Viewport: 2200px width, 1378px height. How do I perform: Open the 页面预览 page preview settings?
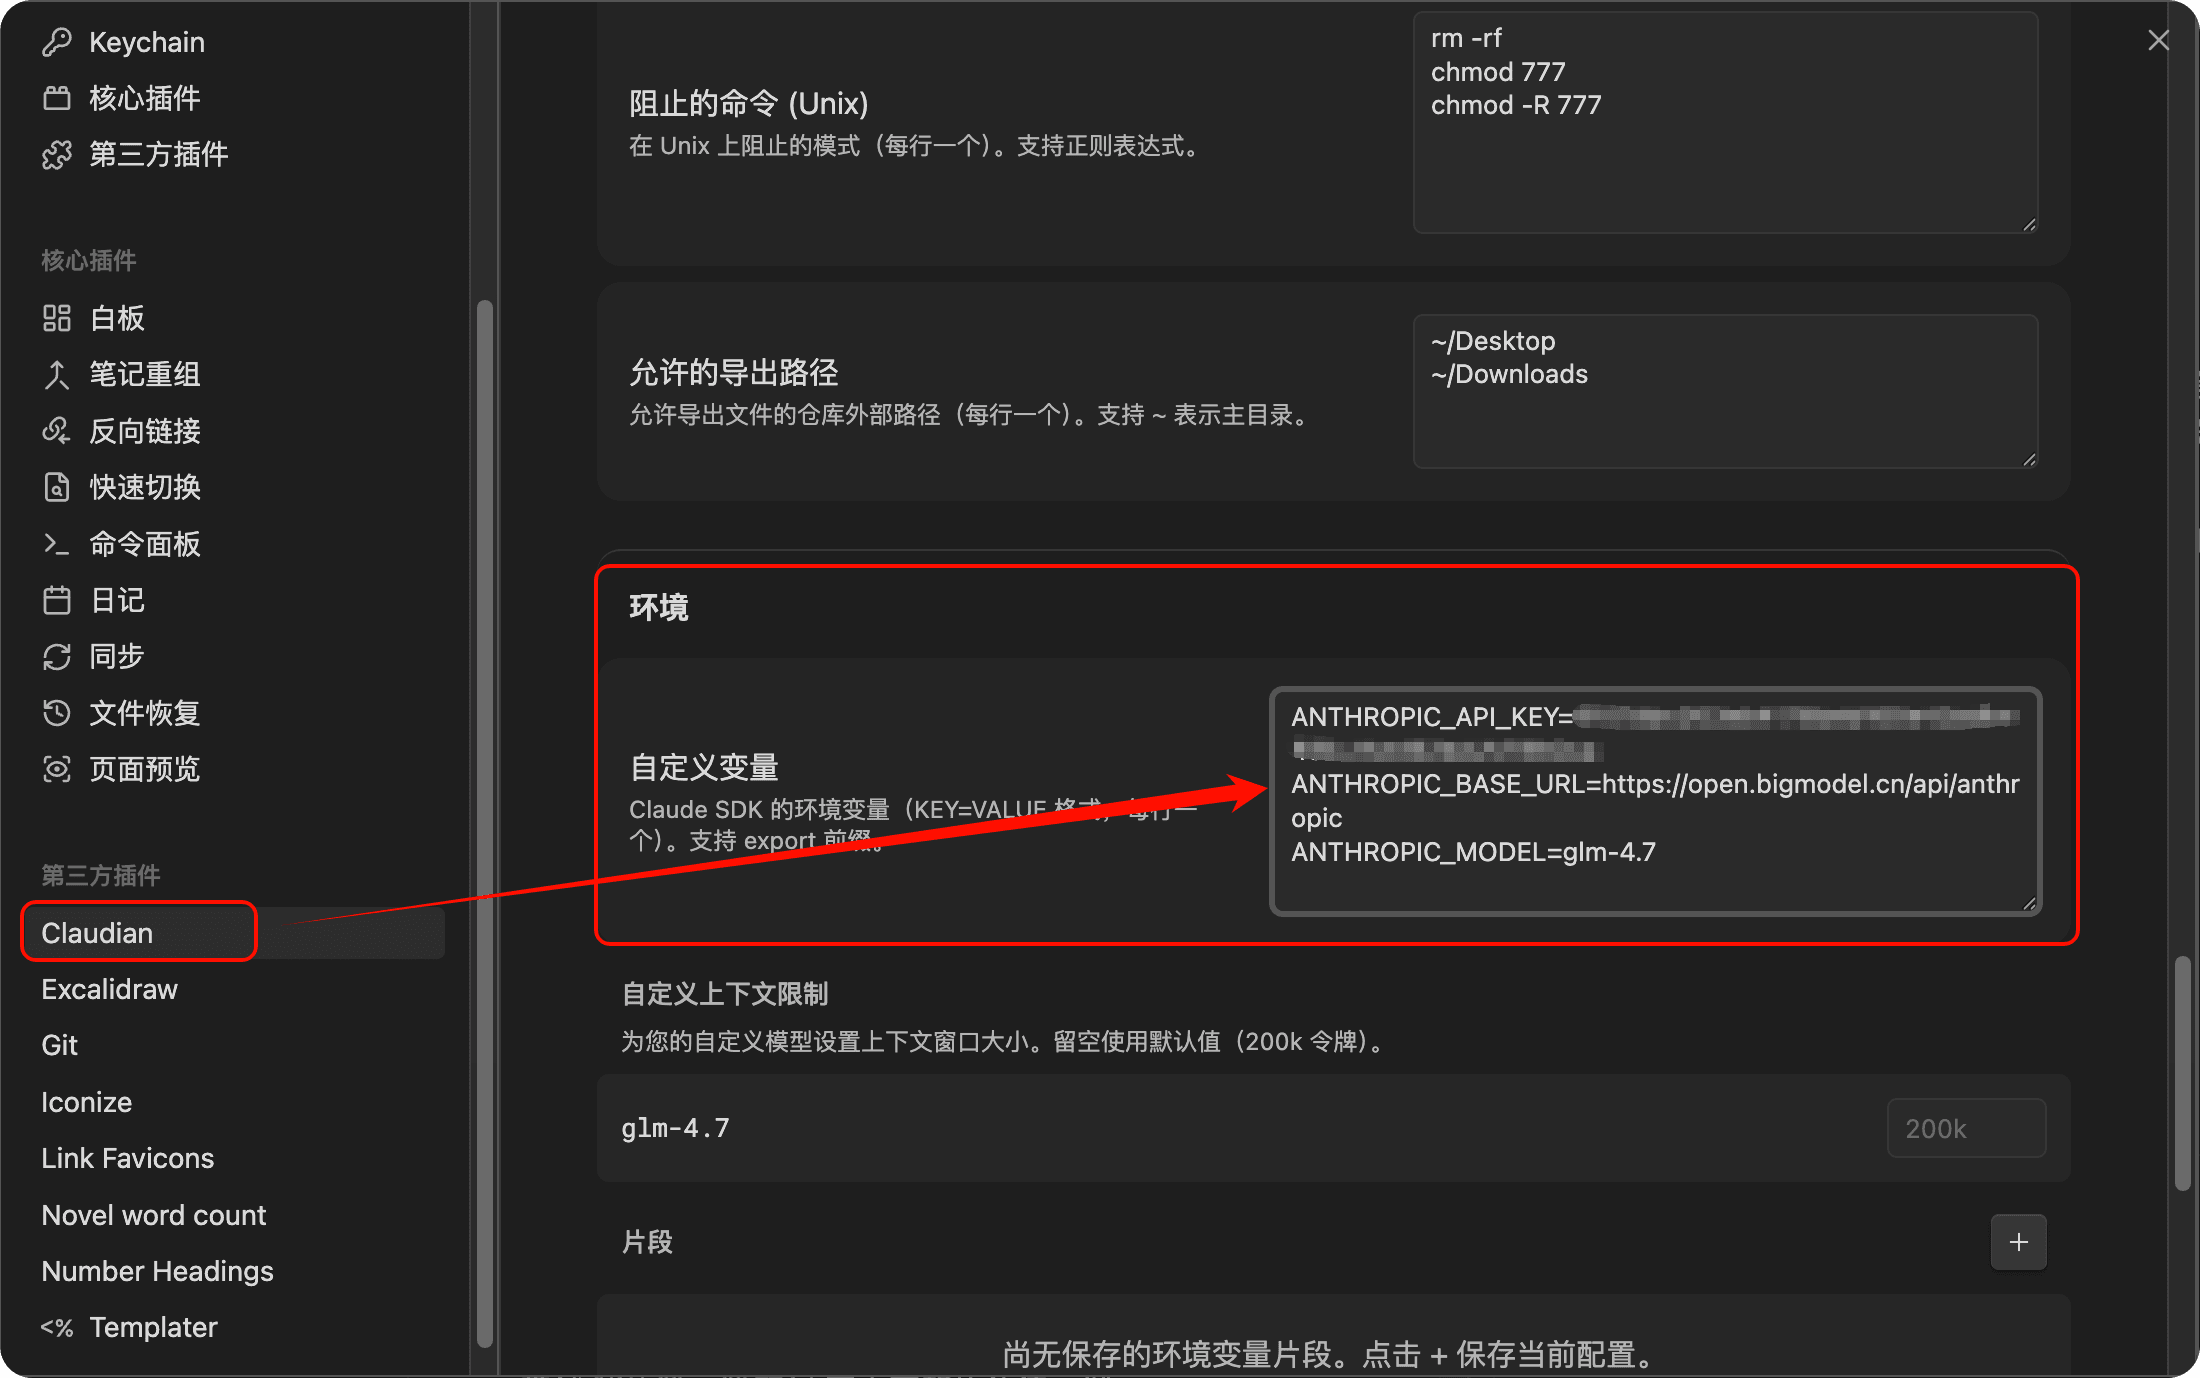click(x=144, y=768)
